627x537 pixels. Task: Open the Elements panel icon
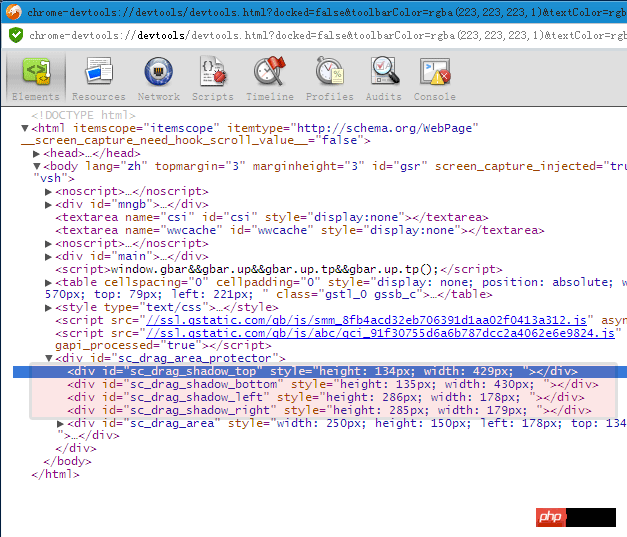click(36, 72)
